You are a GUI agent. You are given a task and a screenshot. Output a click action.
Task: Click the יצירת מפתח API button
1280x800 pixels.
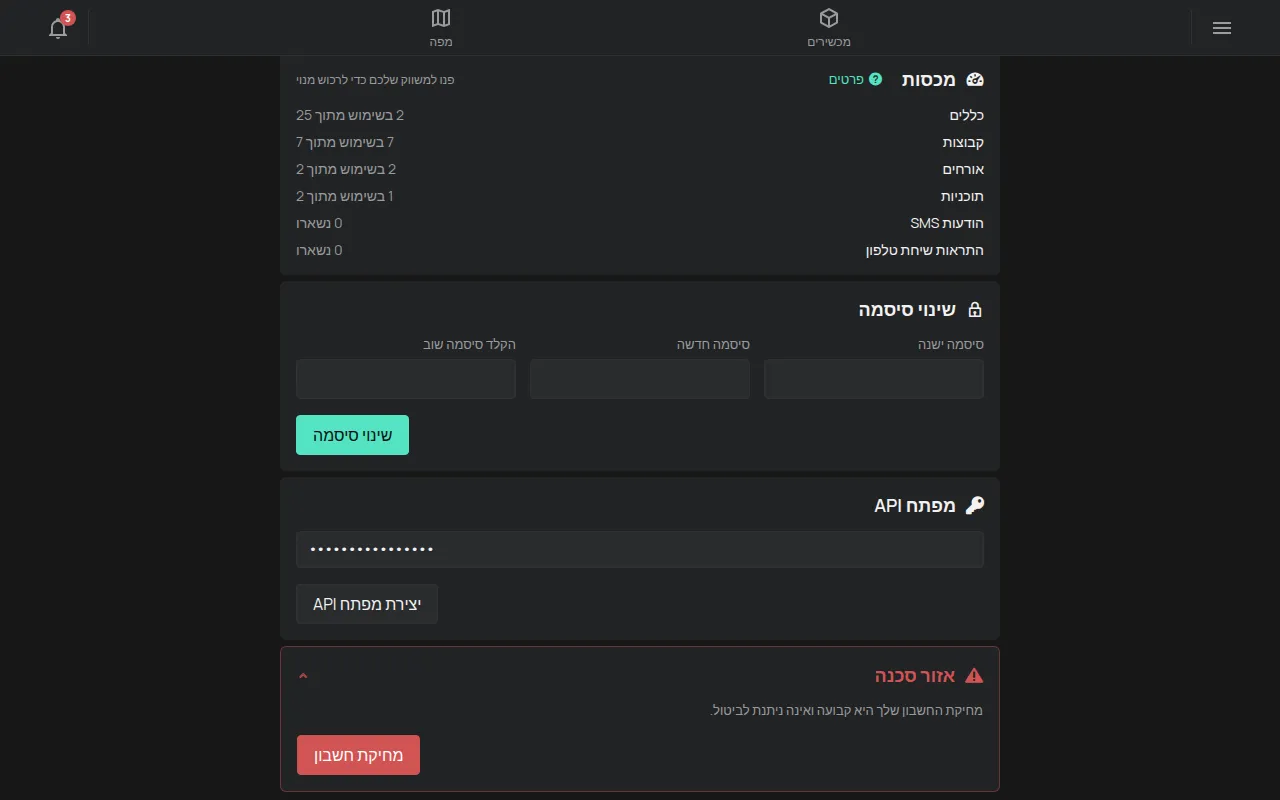[367, 604]
